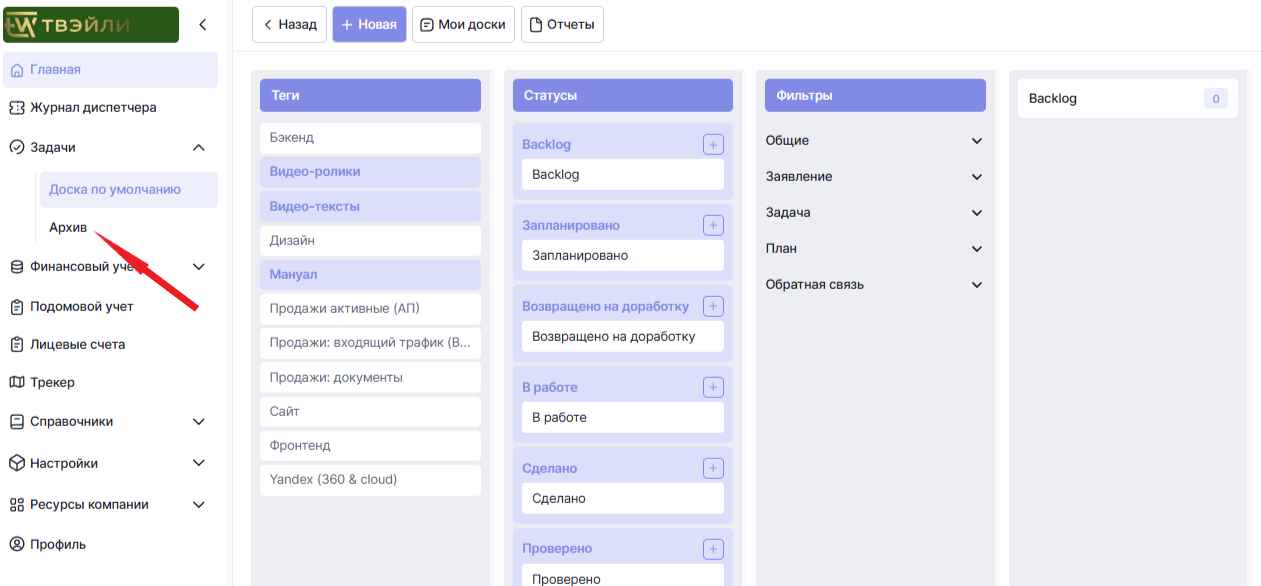Viewport: 1261px width, 586px height.
Task: Click the plus icon beside Запланировано
Action: tap(713, 225)
